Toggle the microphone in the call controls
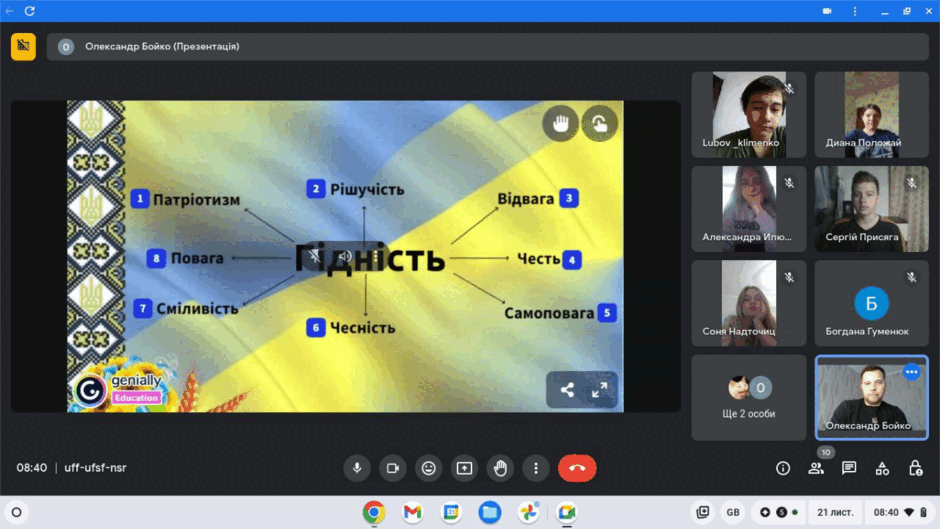 [x=357, y=468]
